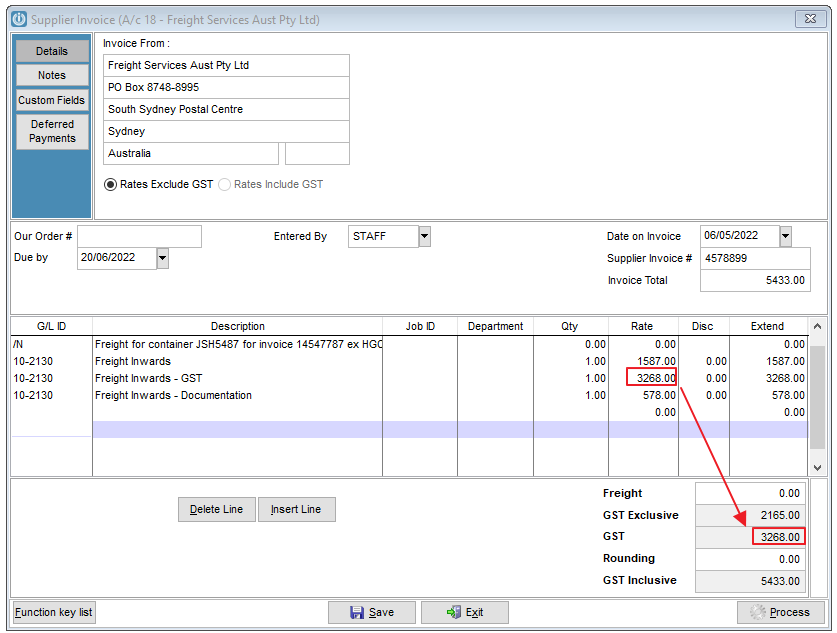Click the 3268.00 rate cell
This screenshot has height=633, width=837.
[643, 378]
